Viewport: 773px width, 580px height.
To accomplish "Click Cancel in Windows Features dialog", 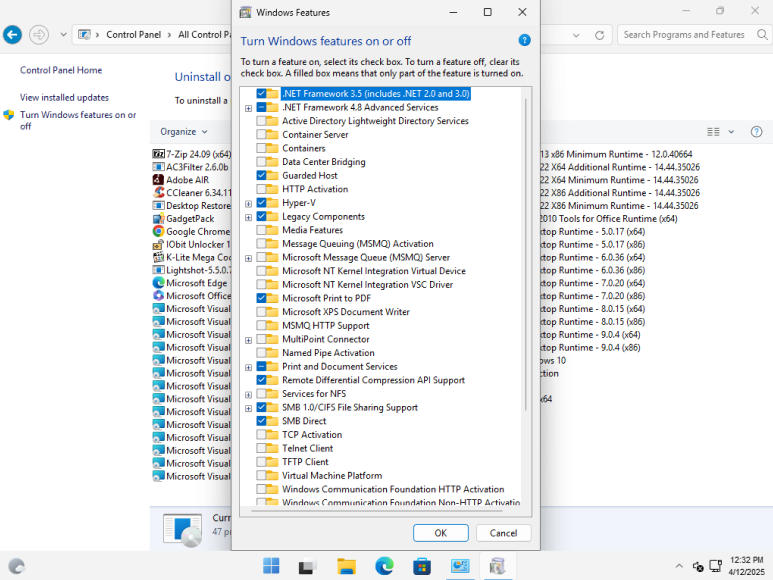I will pyautogui.click(x=503, y=533).
